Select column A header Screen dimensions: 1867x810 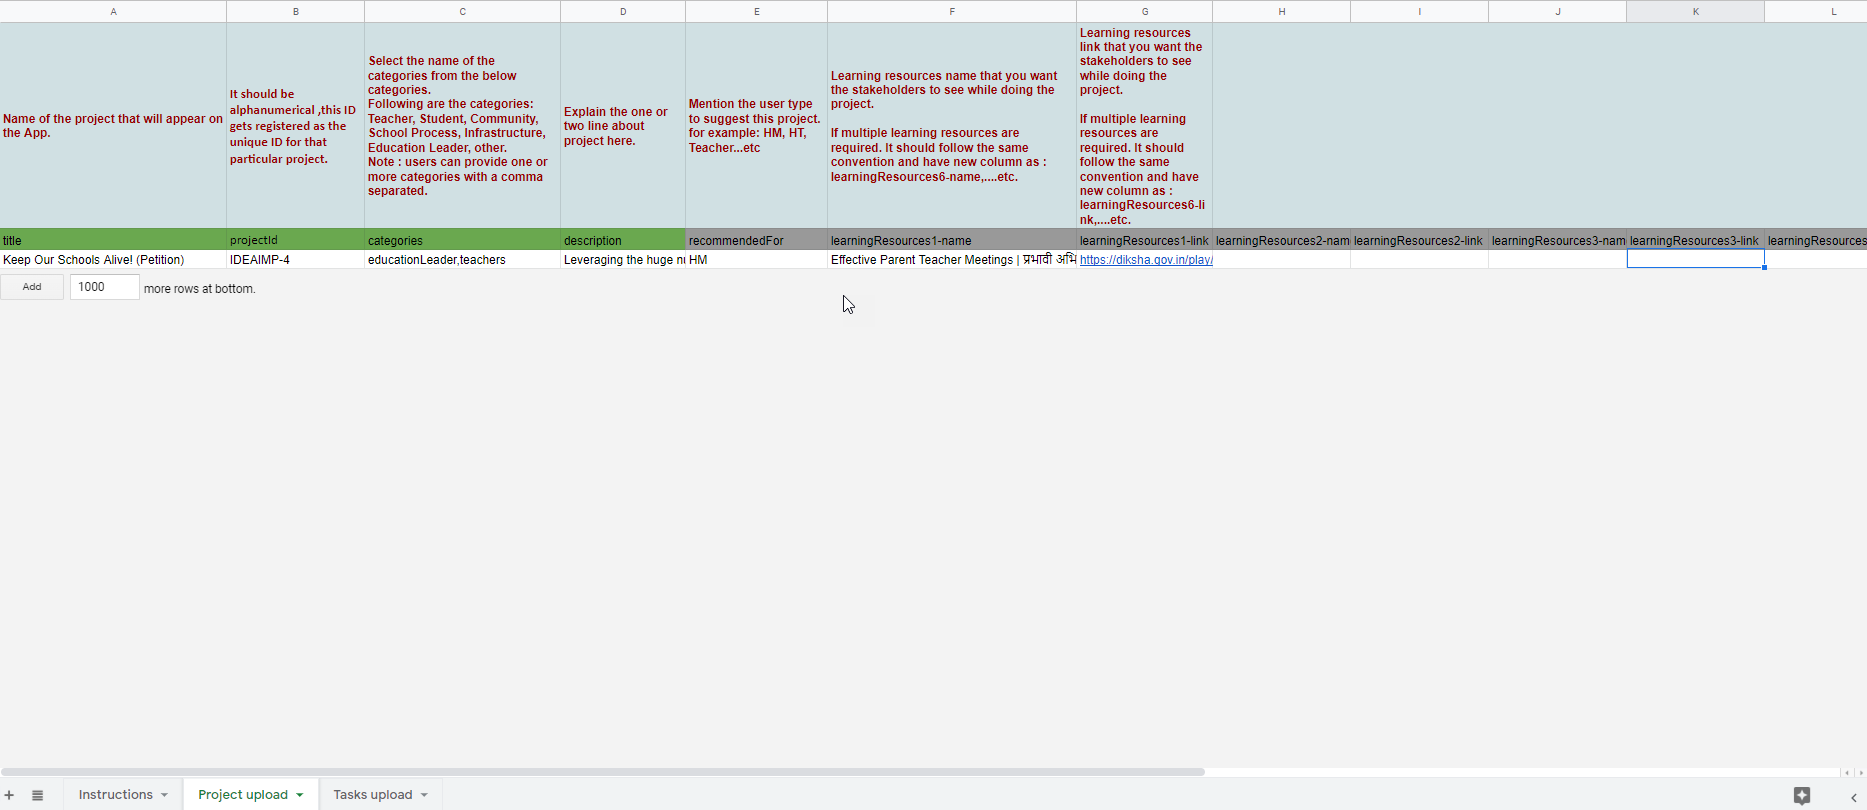[113, 11]
